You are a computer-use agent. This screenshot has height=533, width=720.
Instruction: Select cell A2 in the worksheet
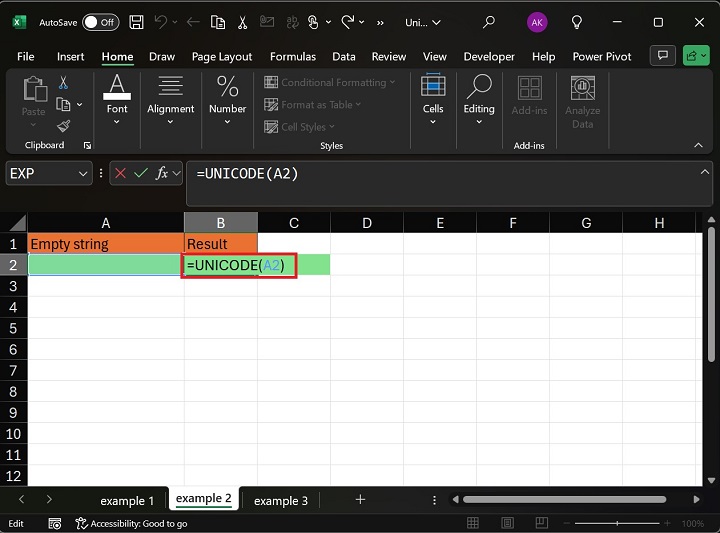[105, 265]
